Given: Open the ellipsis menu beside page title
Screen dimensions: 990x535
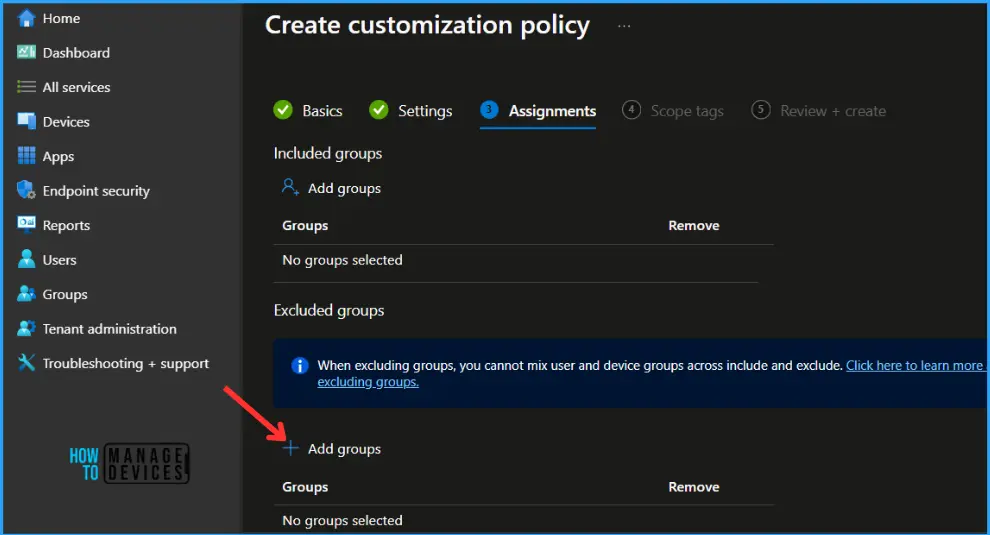Looking at the screenshot, I should coord(624,27).
